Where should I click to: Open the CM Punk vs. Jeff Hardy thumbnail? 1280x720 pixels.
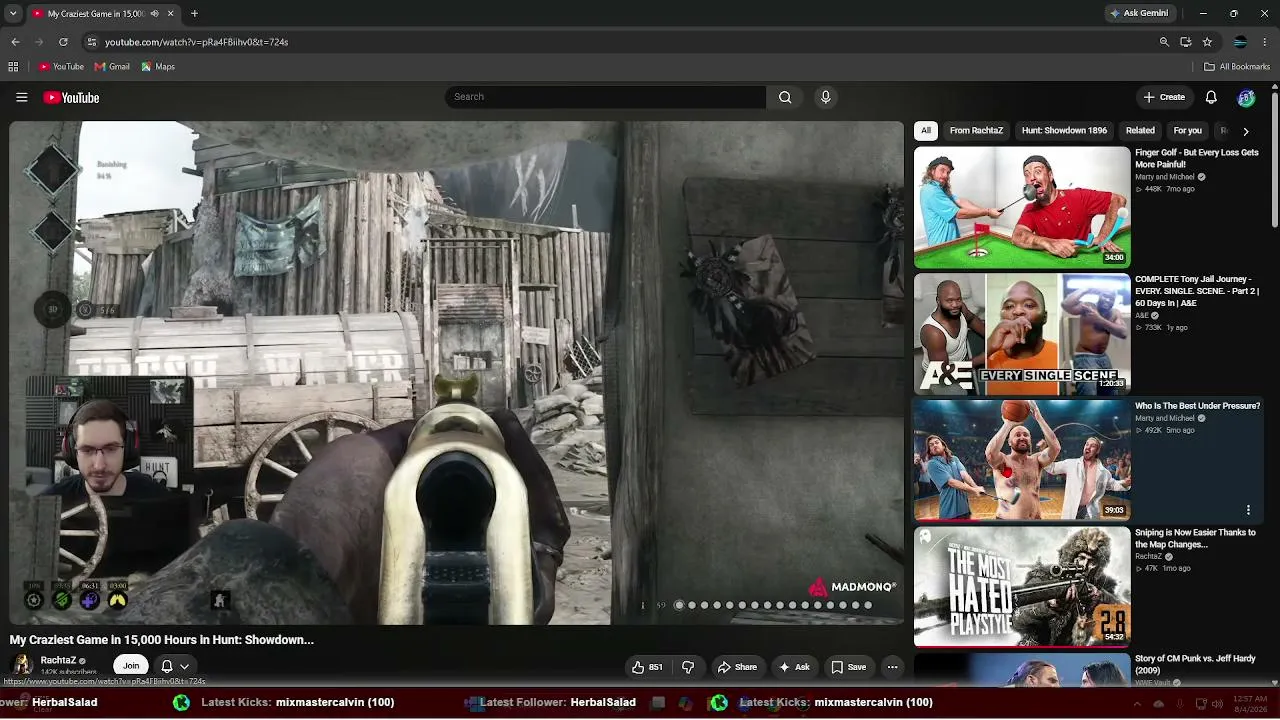coord(1022,669)
